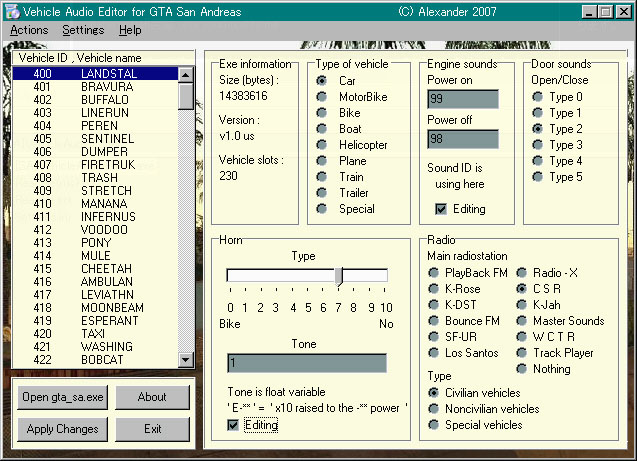Select vehicle 407 FIRETRUK
Image resolution: width=637 pixels, height=461 pixels.
pyautogui.click(x=95, y=164)
